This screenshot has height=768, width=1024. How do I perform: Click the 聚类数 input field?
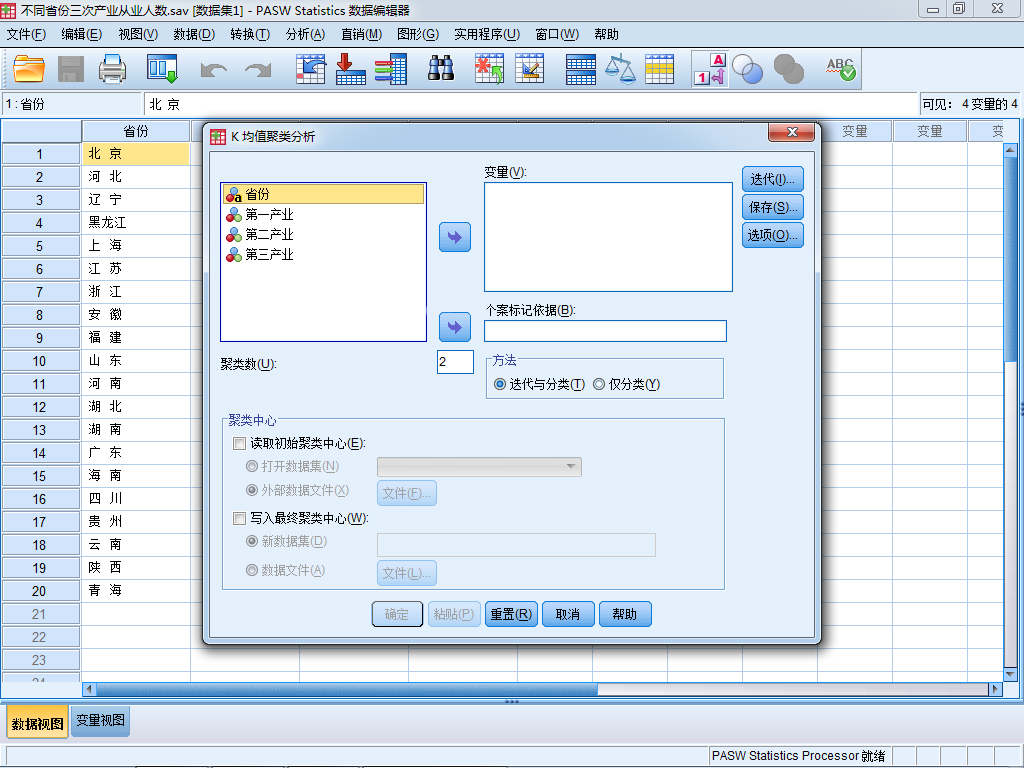(x=455, y=362)
